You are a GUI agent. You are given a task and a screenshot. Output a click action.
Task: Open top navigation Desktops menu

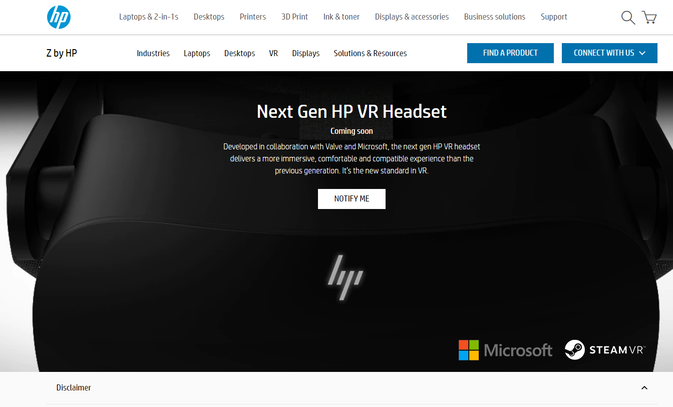pyautogui.click(x=209, y=17)
